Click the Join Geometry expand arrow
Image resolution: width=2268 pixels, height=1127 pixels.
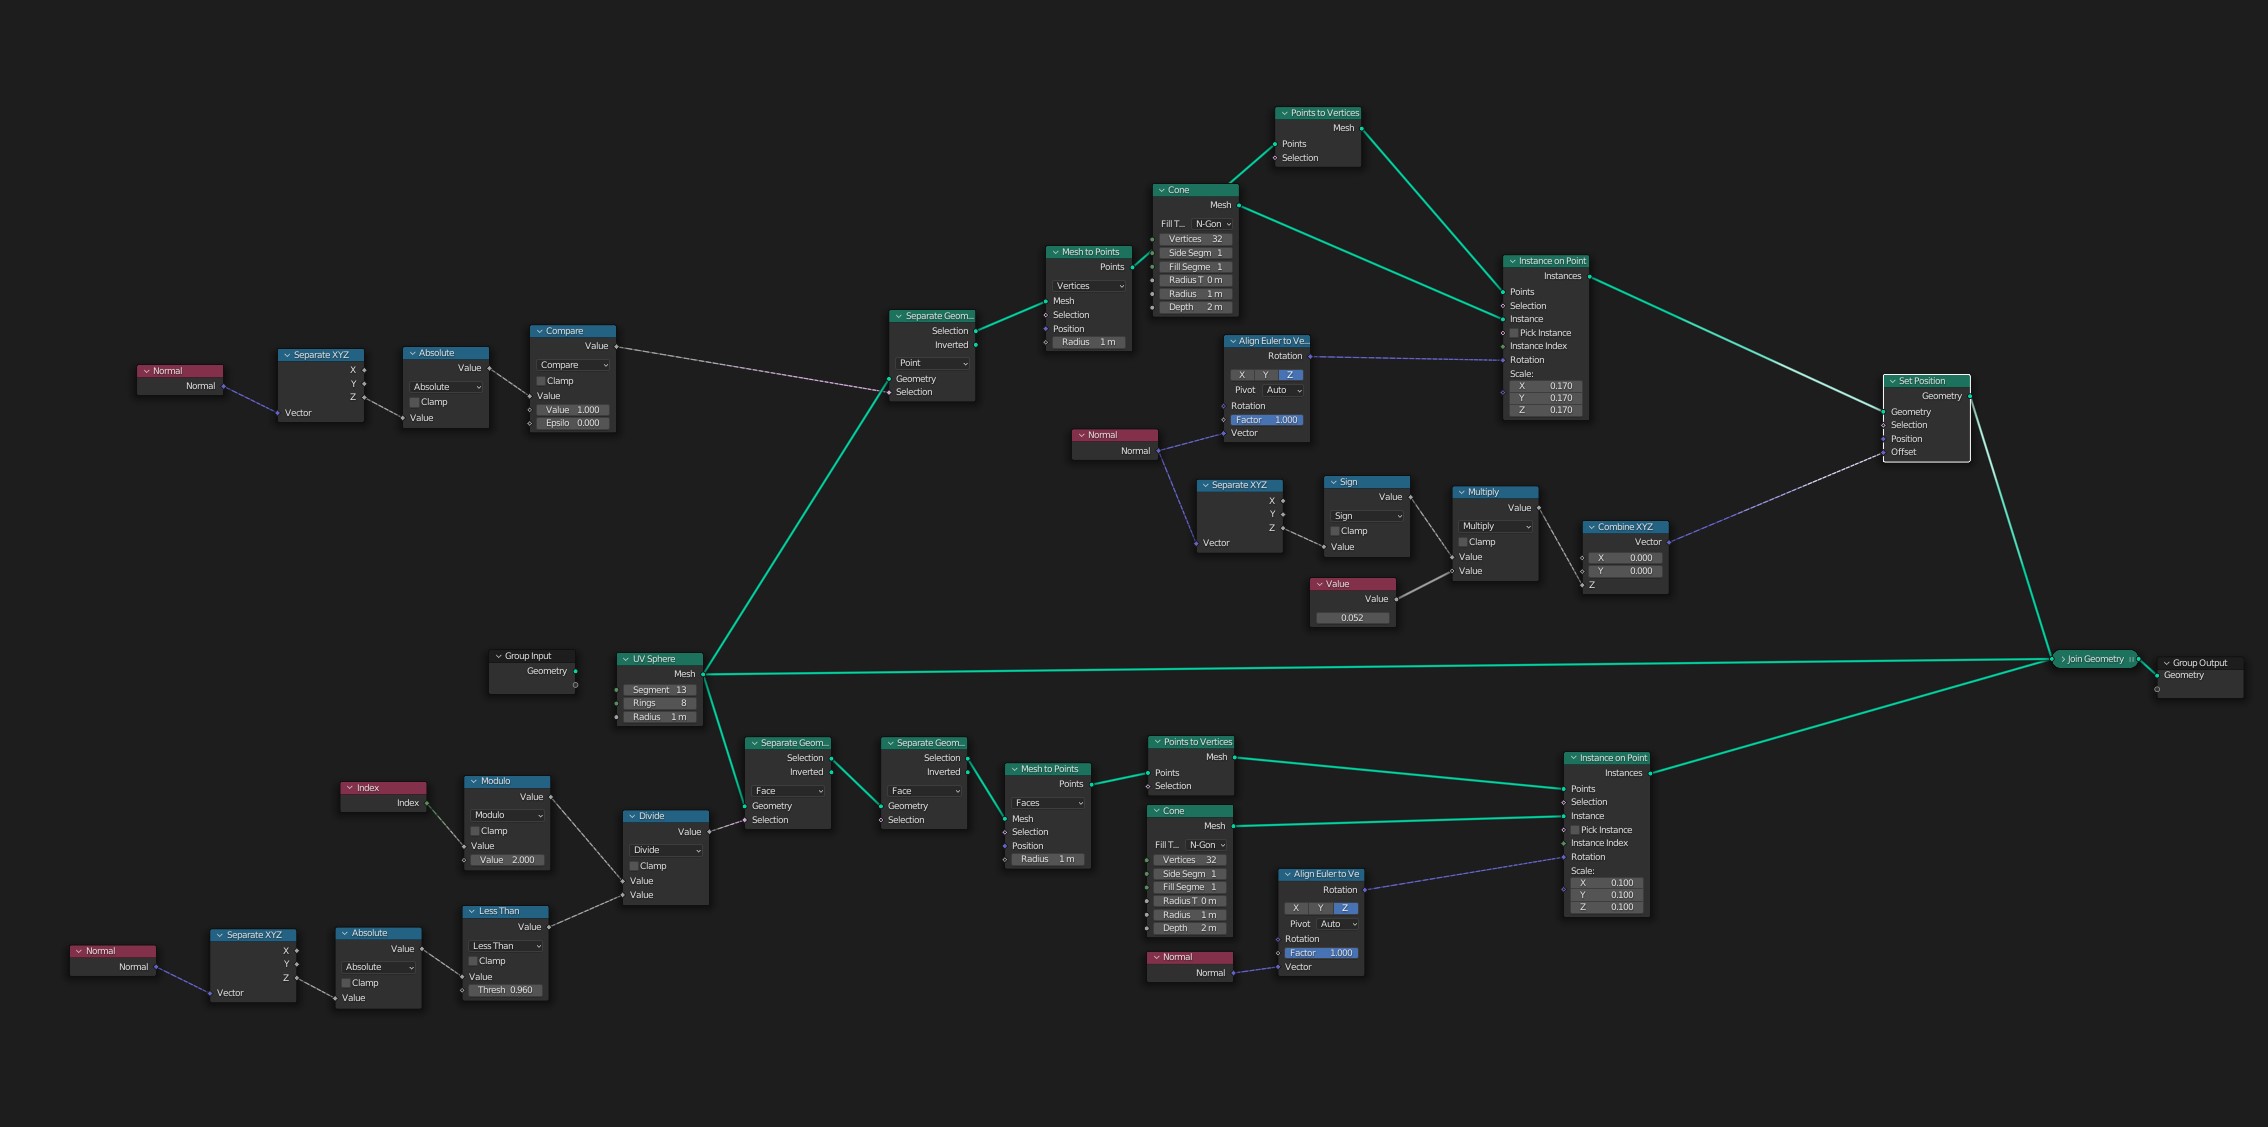(x=2063, y=659)
